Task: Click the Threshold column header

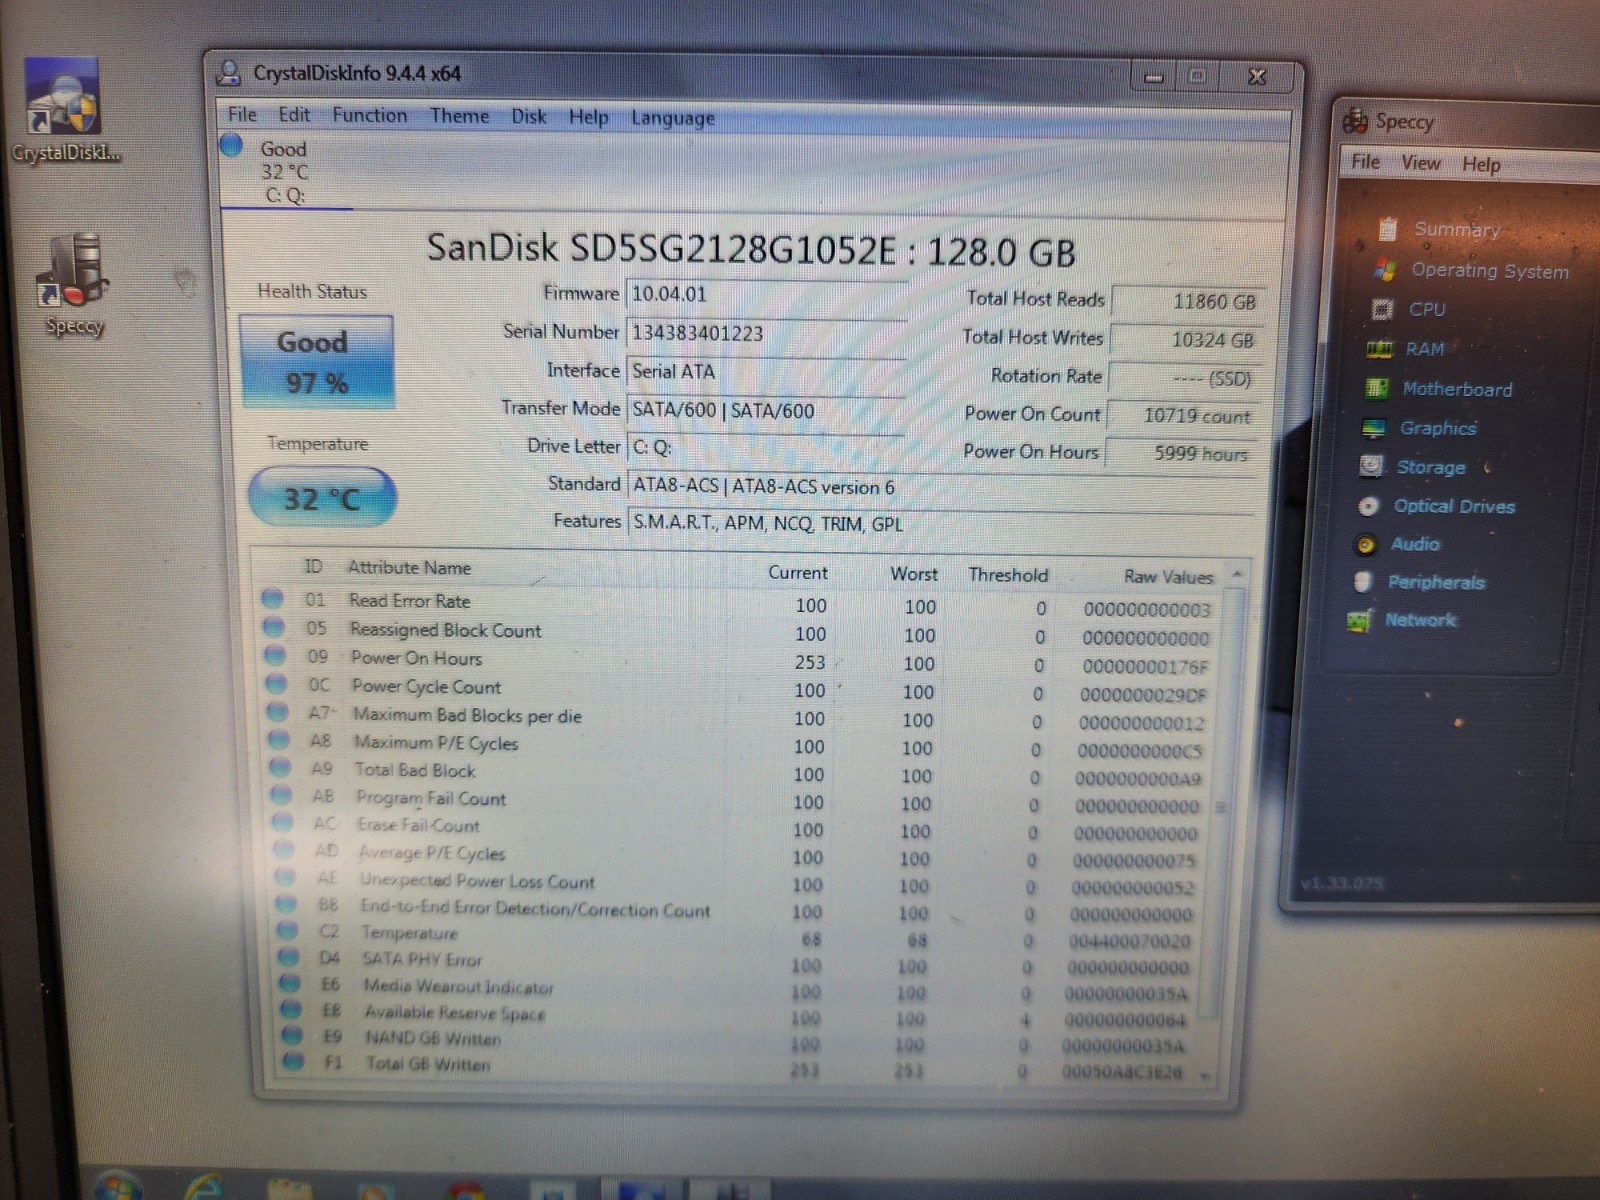Action: (1008, 574)
